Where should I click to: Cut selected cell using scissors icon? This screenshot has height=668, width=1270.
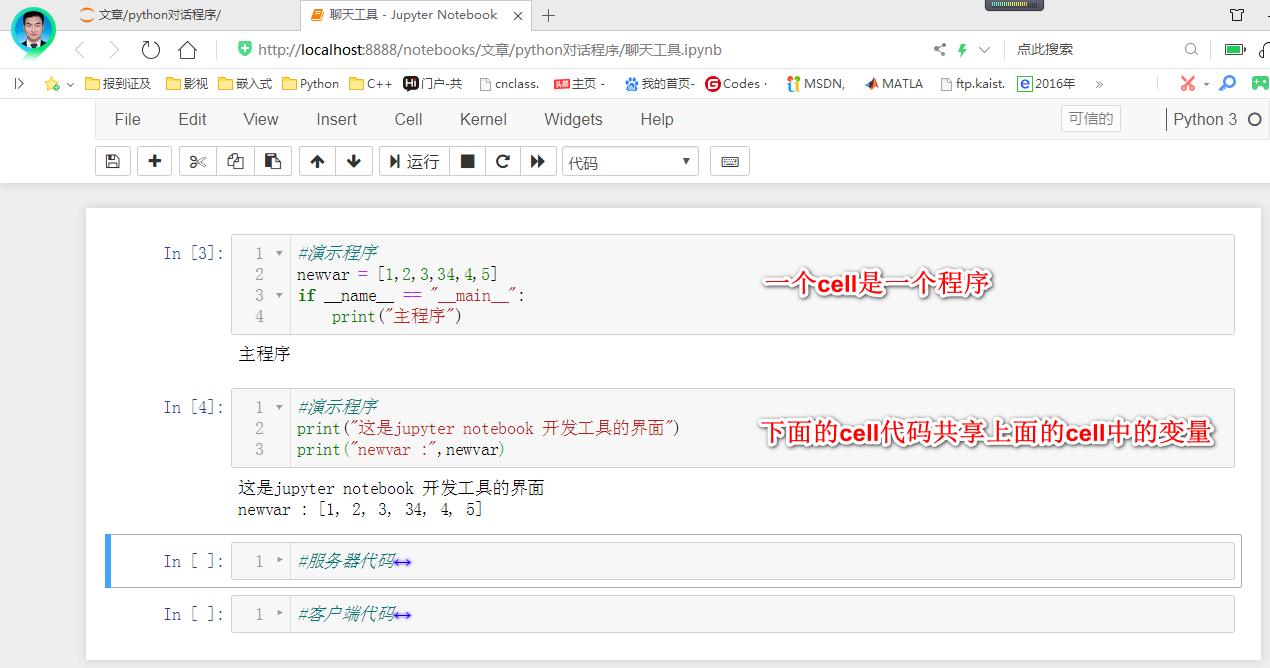[198, 161]
